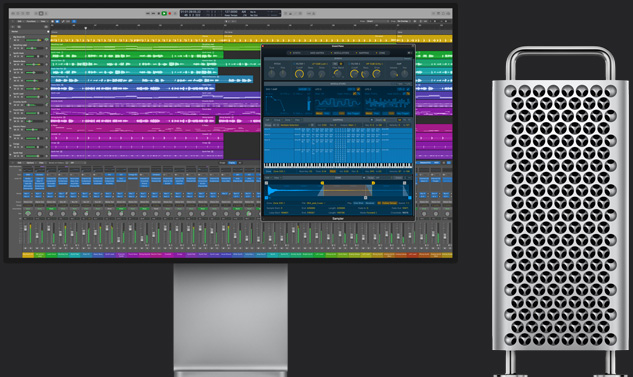Click the yellow loop end marker on waveform

pos(373,183)
